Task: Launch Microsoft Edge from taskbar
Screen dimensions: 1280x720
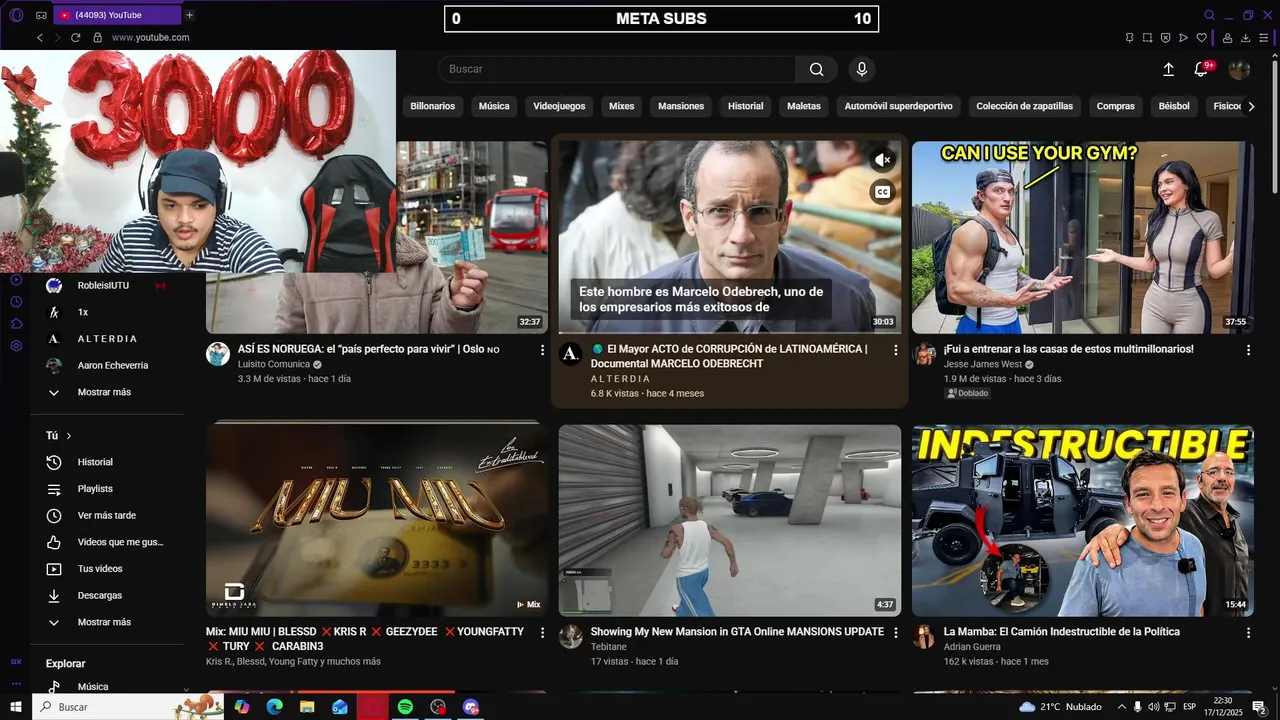Action: pos(274,707)
